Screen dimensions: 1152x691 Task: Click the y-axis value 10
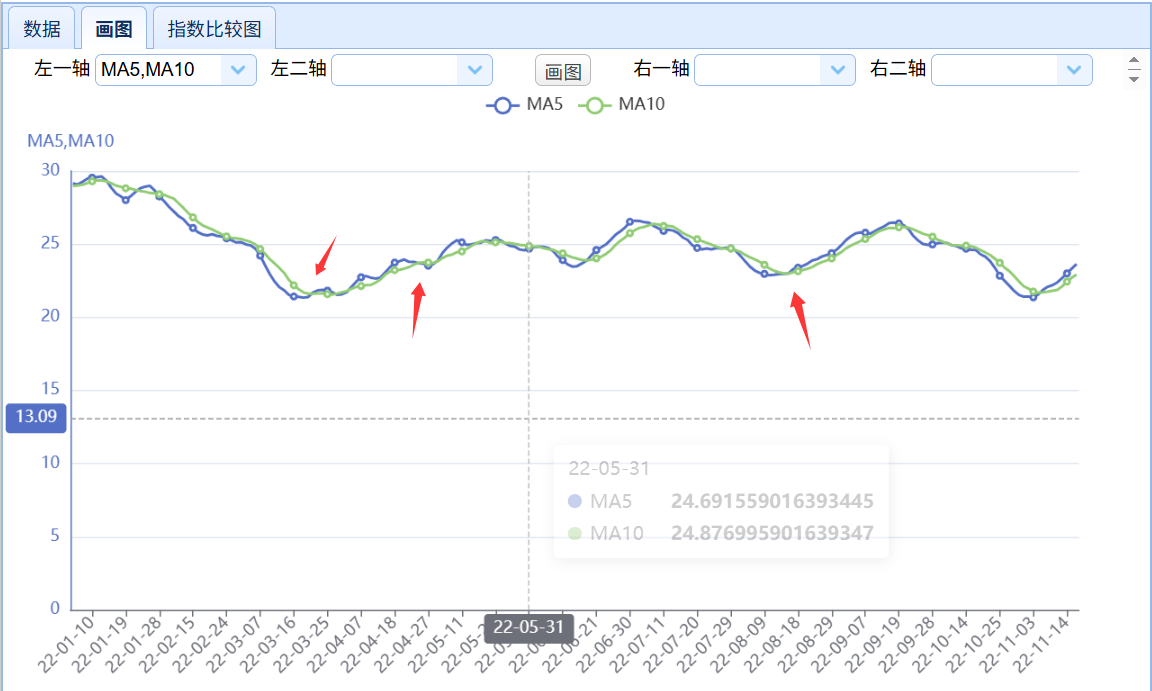point(50,463)
